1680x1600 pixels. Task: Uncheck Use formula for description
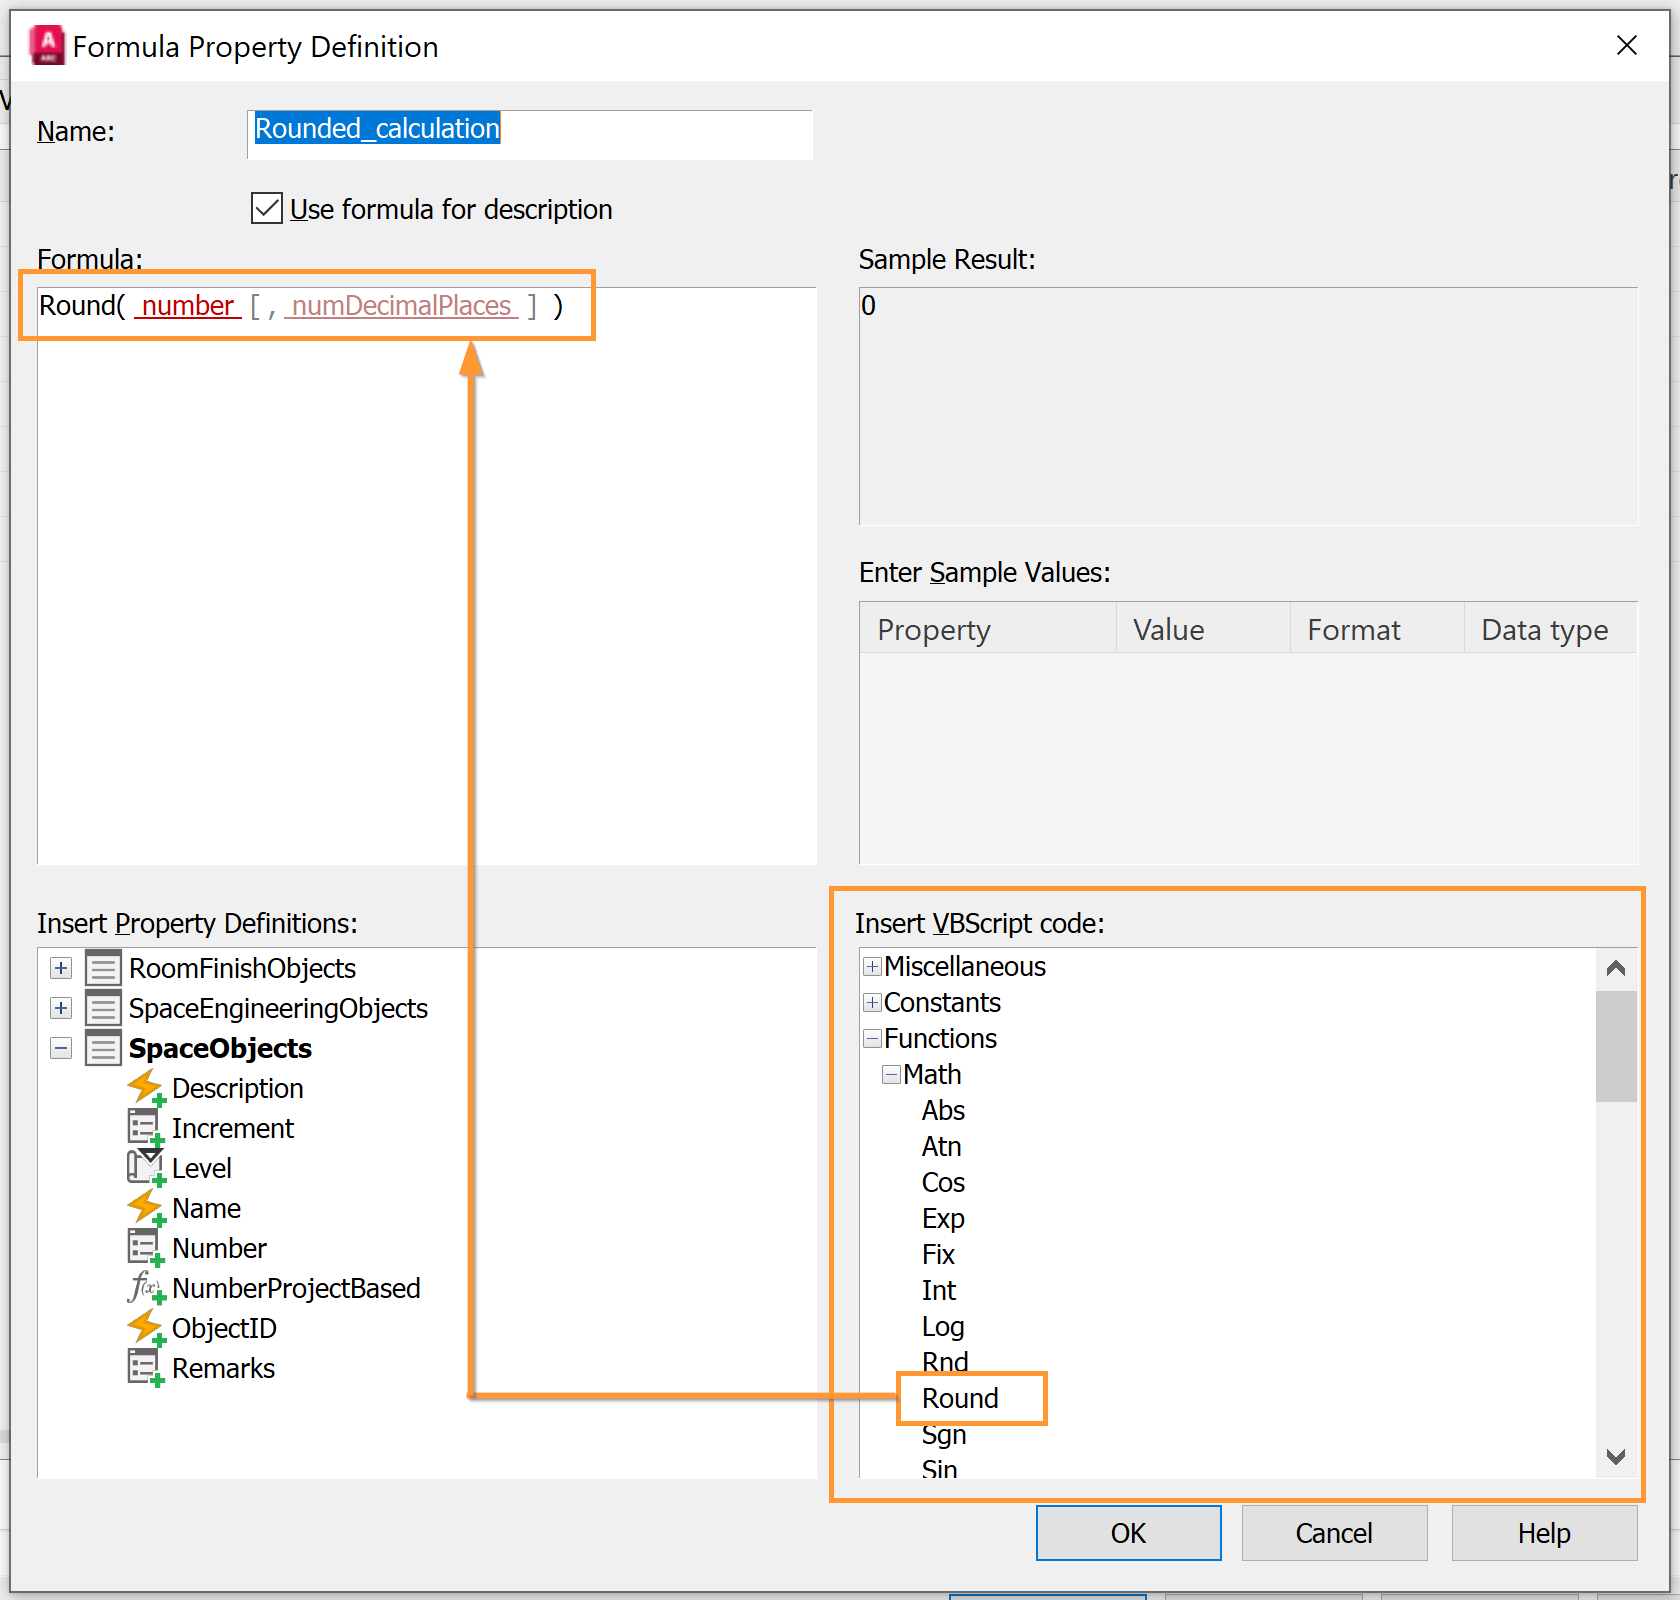265,208
